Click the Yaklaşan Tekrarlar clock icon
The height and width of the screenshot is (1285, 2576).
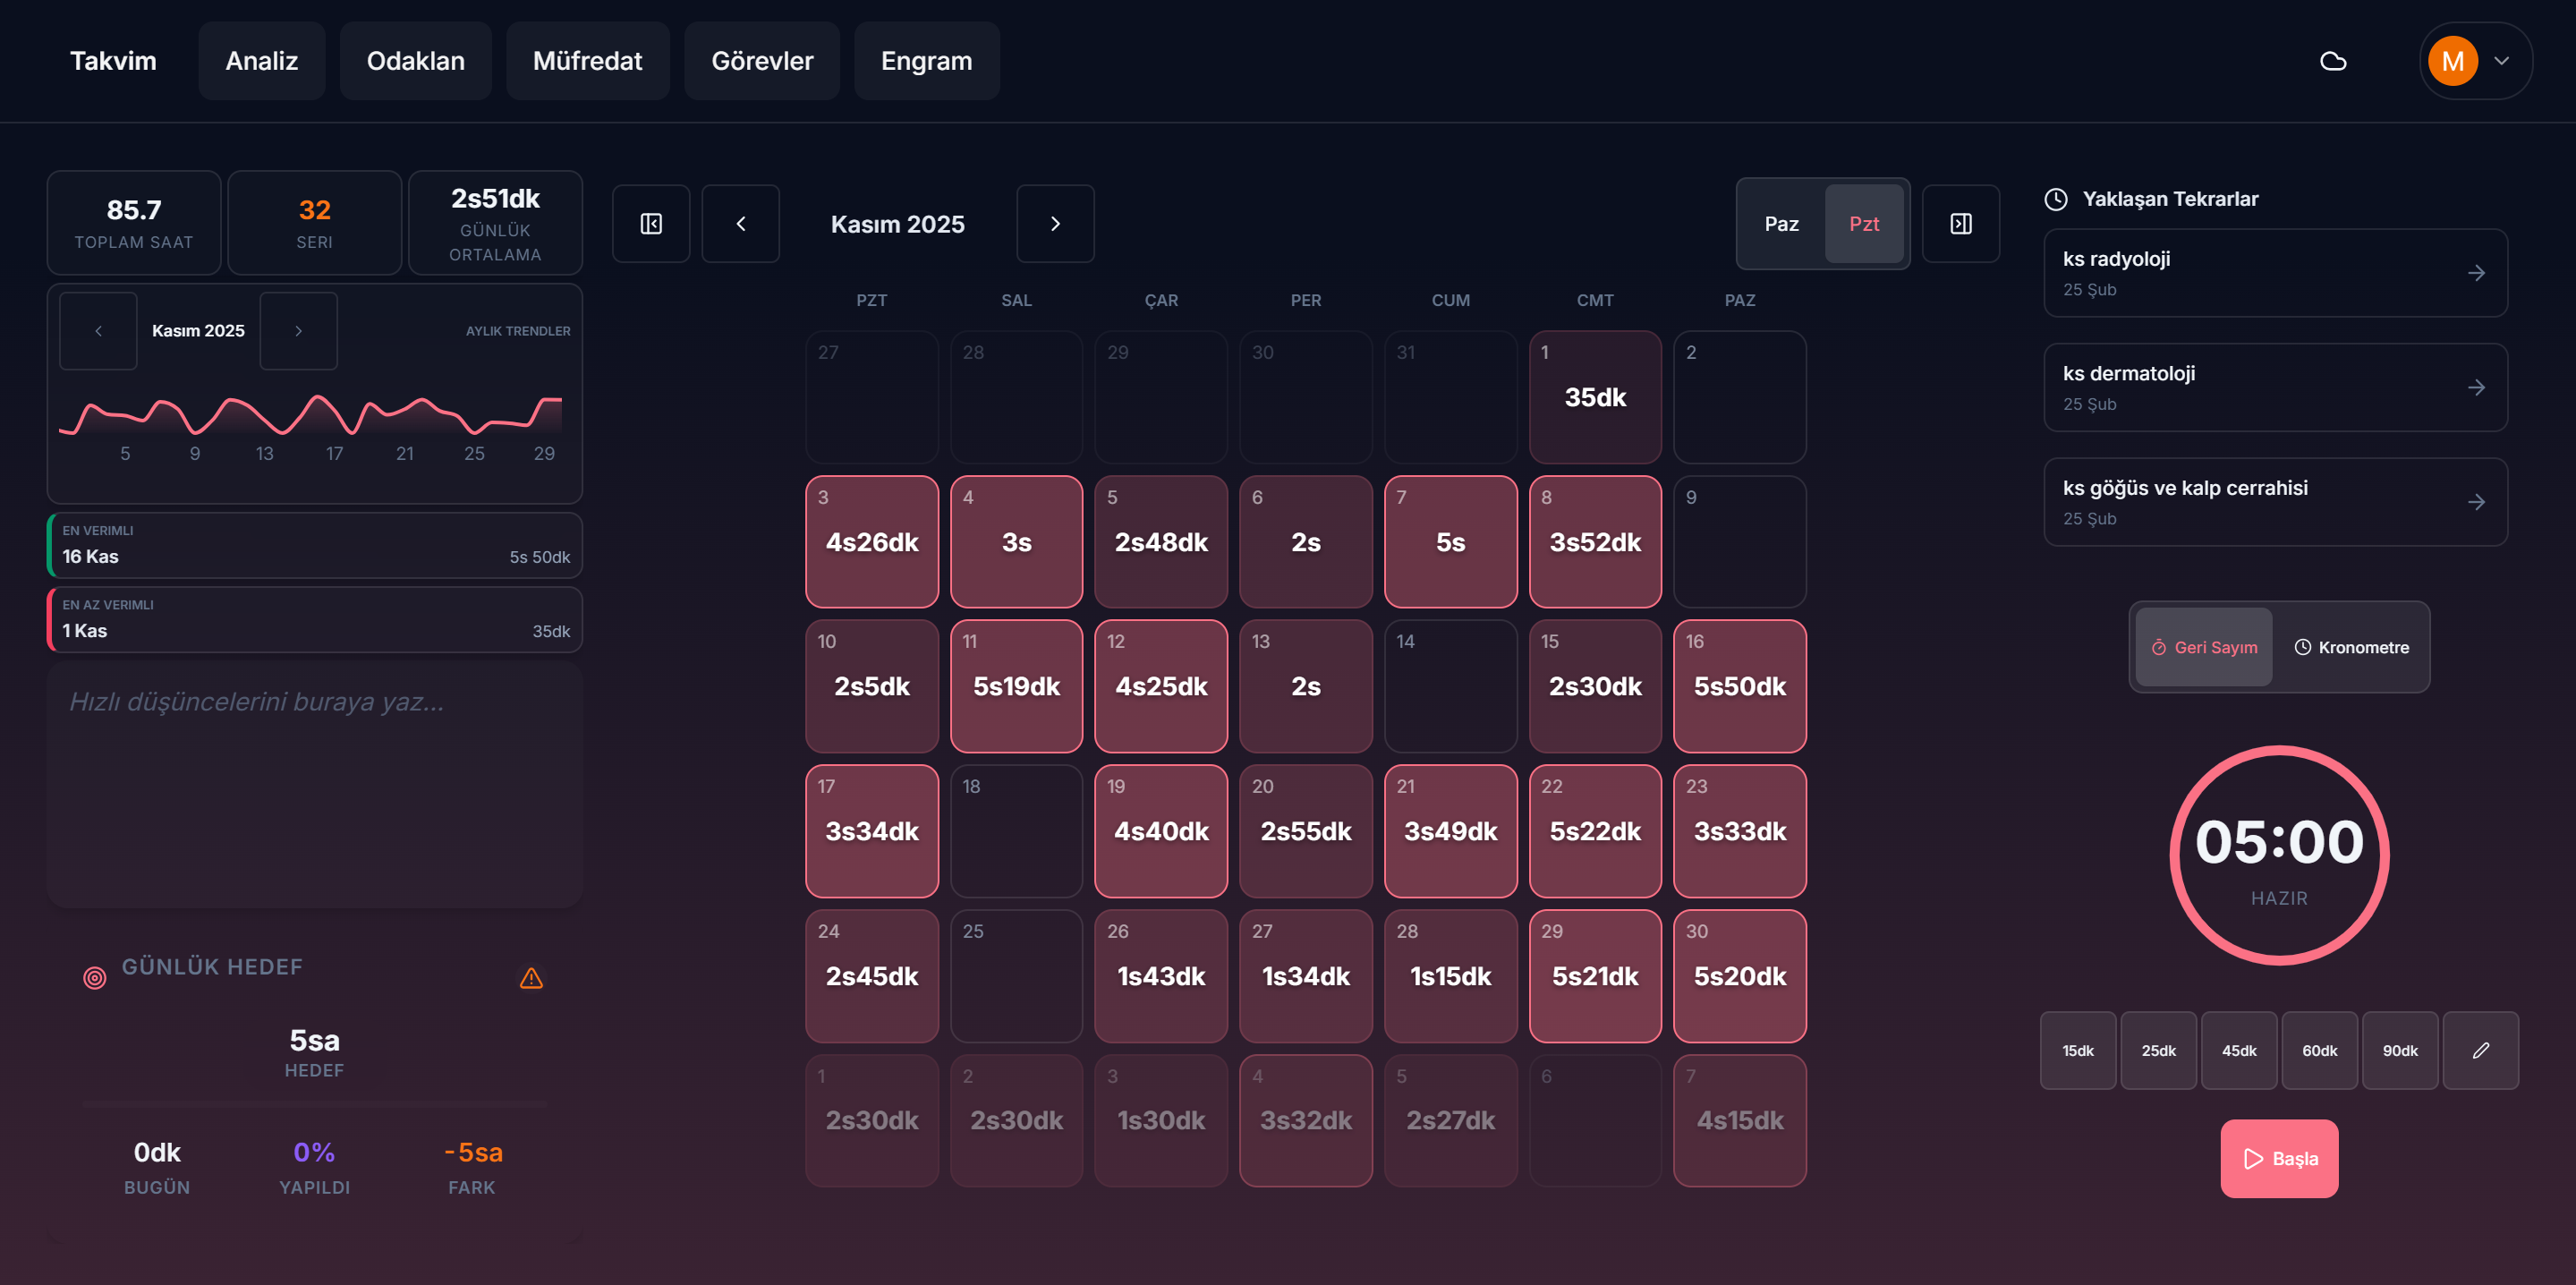coord(2056,199)
